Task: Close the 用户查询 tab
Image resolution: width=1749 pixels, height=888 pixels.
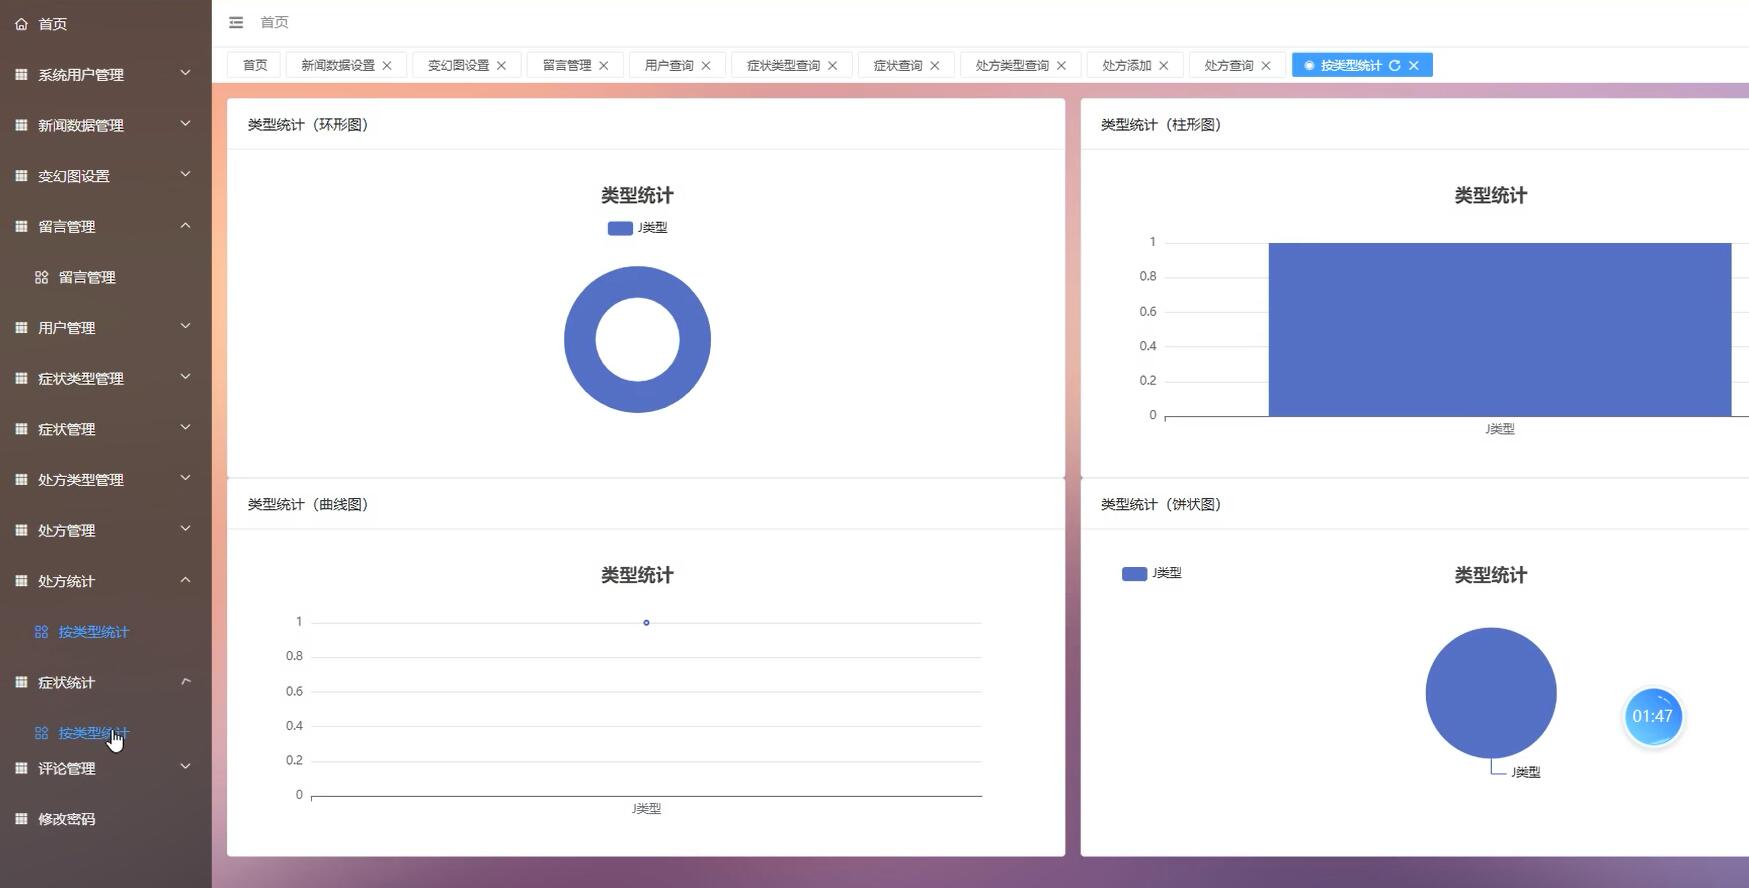Action: tap(705, 65)
